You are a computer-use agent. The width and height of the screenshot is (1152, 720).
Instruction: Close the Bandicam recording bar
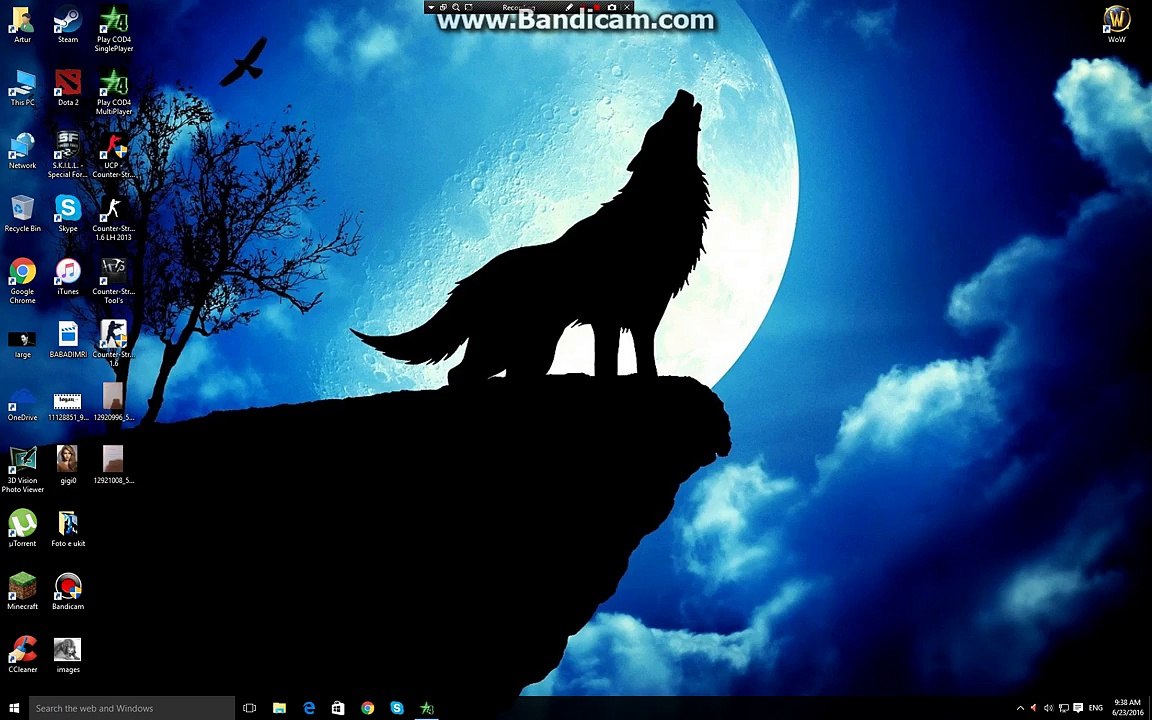[x=627, y=7]
